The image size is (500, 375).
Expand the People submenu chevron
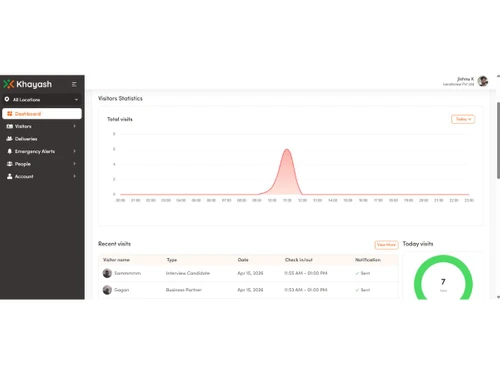[x=74, y=164]
